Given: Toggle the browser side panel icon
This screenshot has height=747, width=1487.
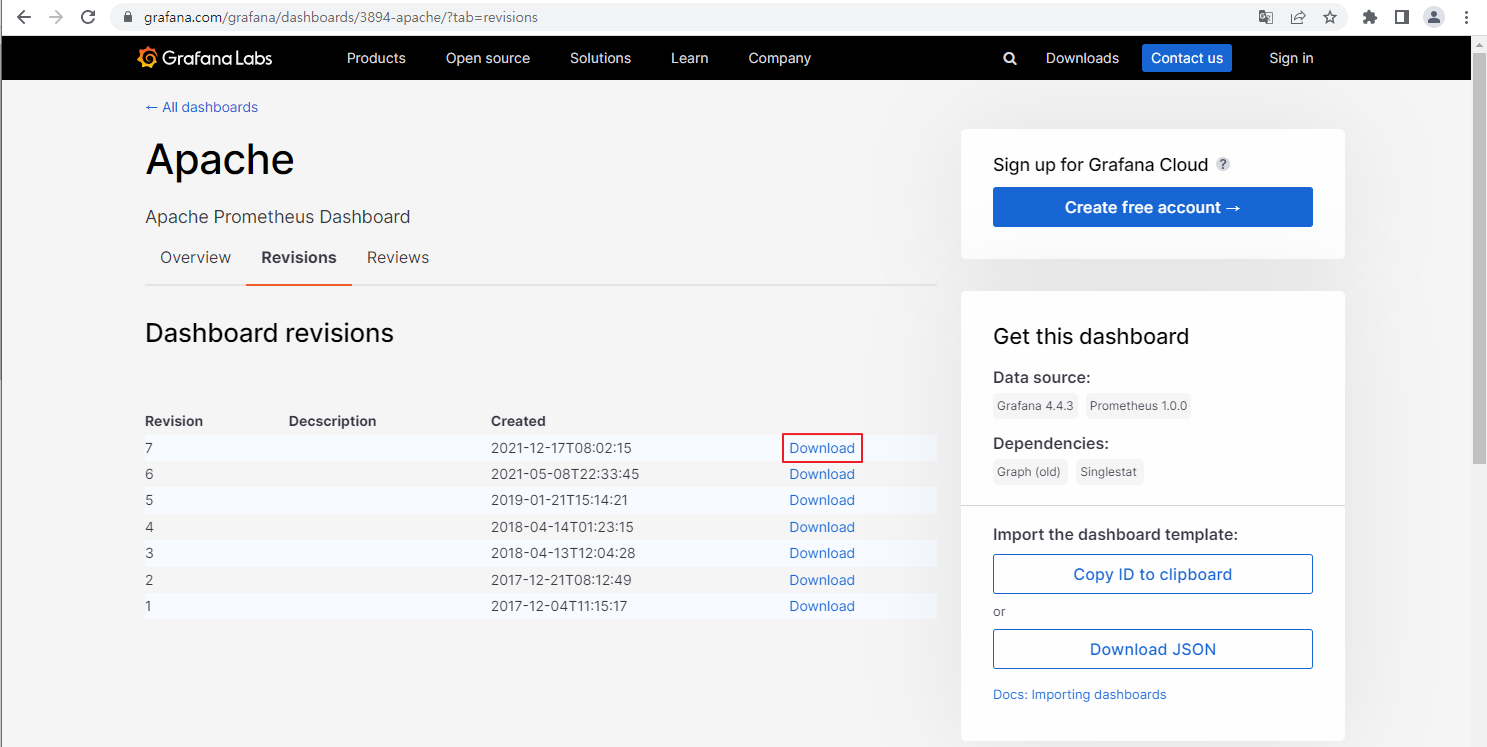Looking at the screenshot, I should click(x=1402, y=17).
